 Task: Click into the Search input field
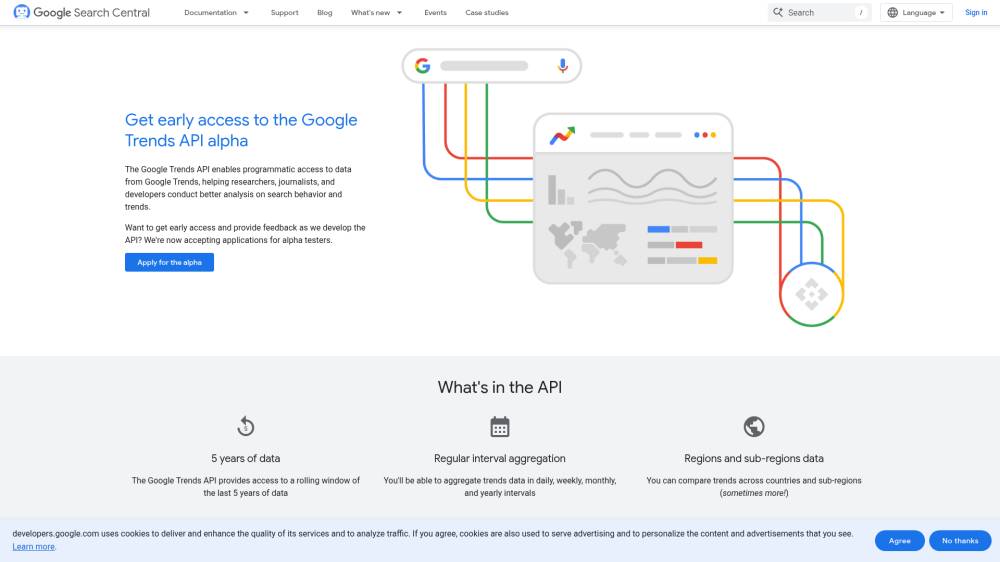coord(820,12)
